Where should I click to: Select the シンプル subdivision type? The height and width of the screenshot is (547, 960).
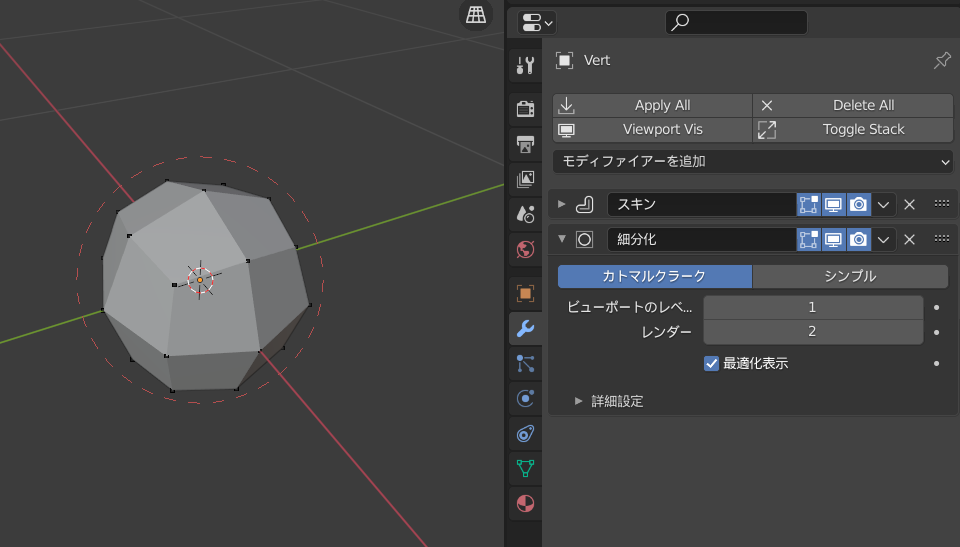(x=850, y=276)
